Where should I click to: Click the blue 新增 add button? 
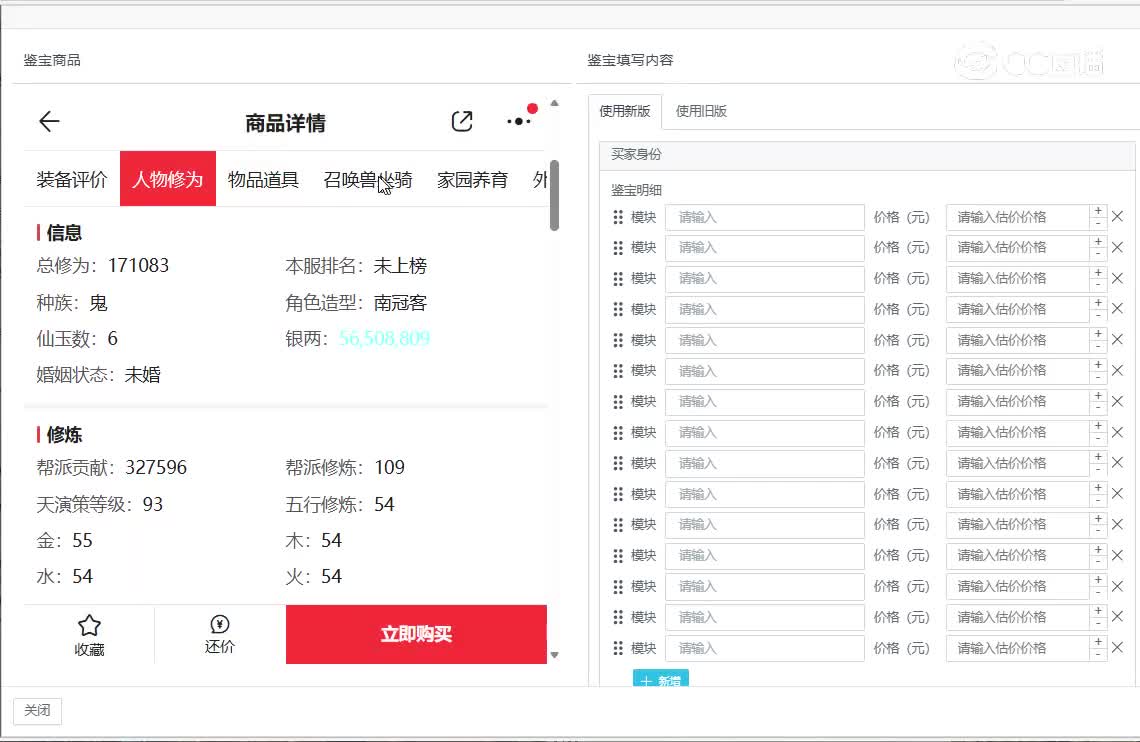660,680
